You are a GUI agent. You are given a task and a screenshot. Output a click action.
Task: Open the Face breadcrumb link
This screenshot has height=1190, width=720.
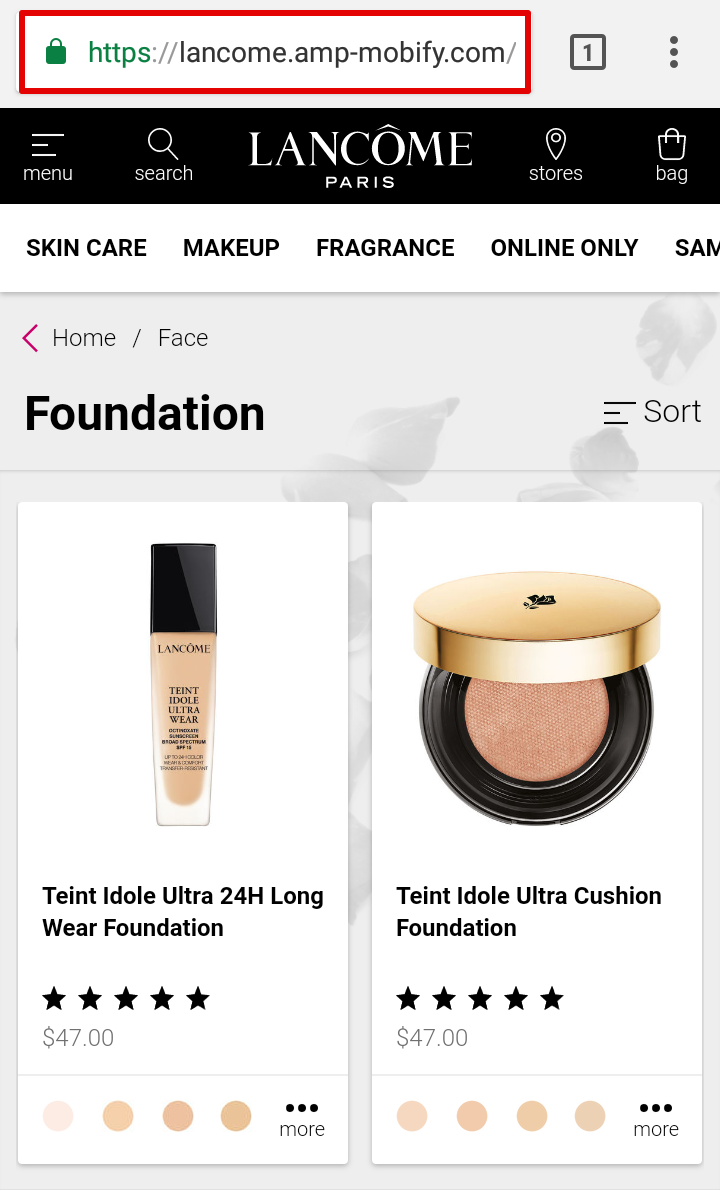click(183, 338)
